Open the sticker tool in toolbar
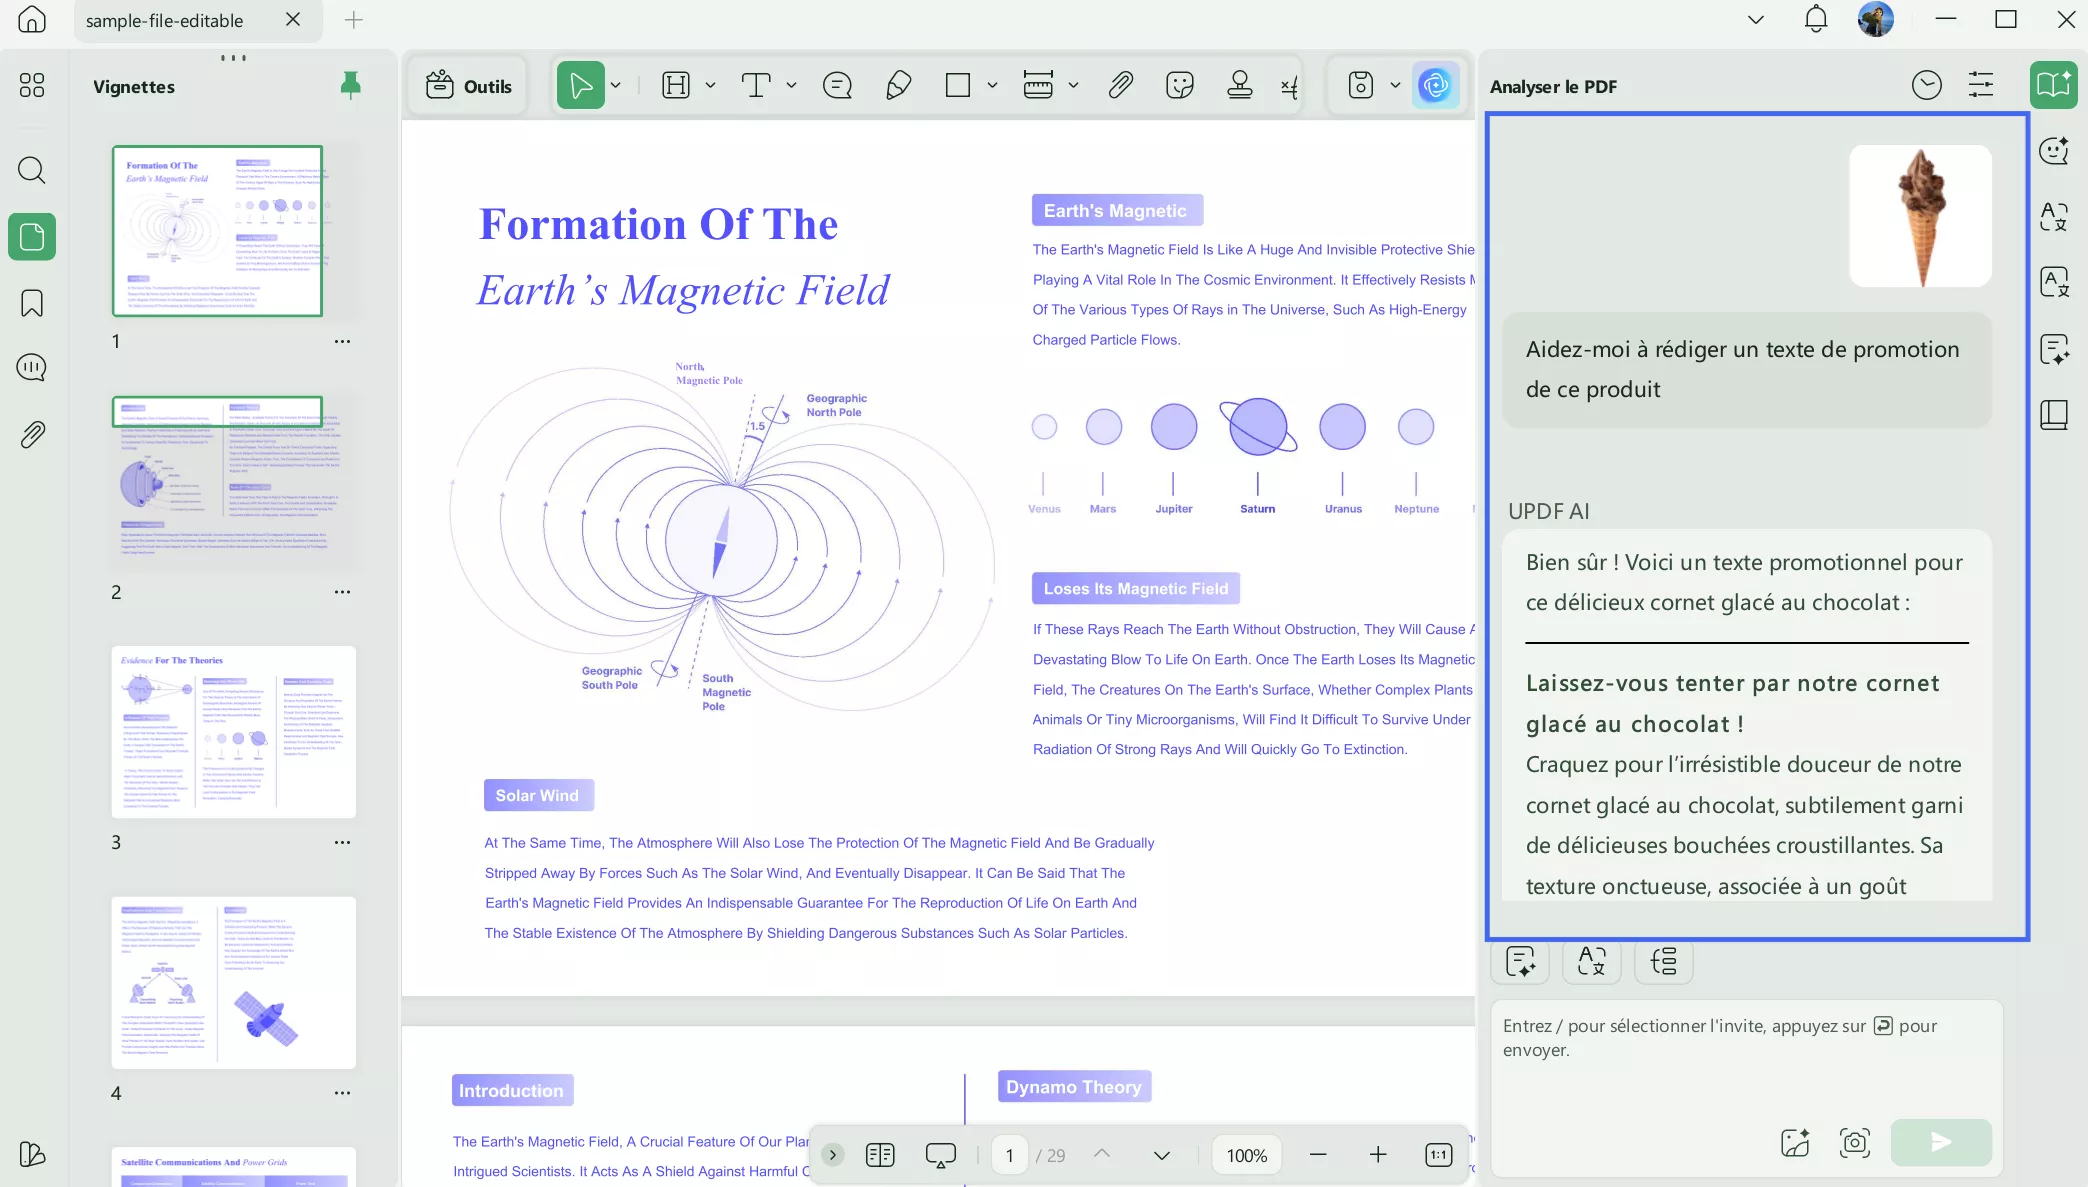Image resolution: width=2088 pixels, height=1187 pixels. (x=1180, y=86)
